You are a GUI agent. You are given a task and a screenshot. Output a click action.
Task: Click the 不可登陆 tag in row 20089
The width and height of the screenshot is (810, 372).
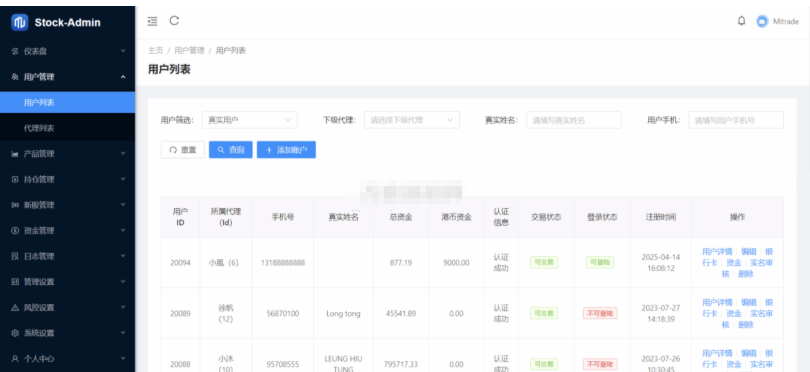pos(600,313)
